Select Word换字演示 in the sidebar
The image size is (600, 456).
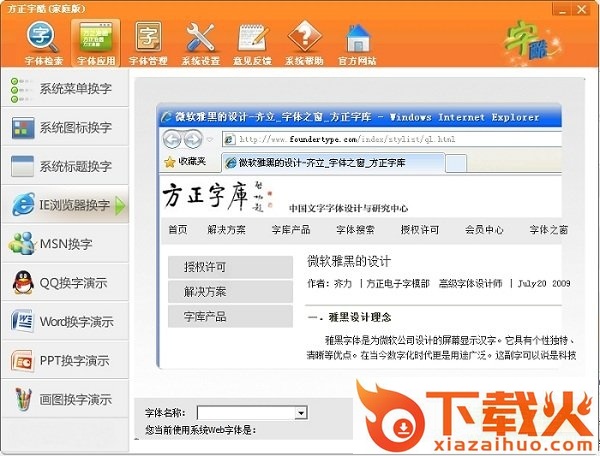click(x=65, y=322)
